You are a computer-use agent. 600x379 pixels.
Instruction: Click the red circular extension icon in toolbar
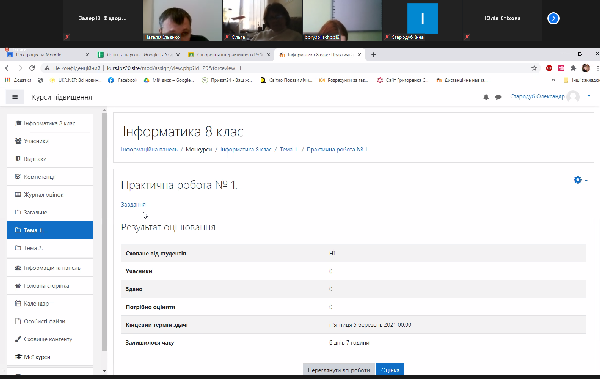pyautogui.click(x=549, y=68)
